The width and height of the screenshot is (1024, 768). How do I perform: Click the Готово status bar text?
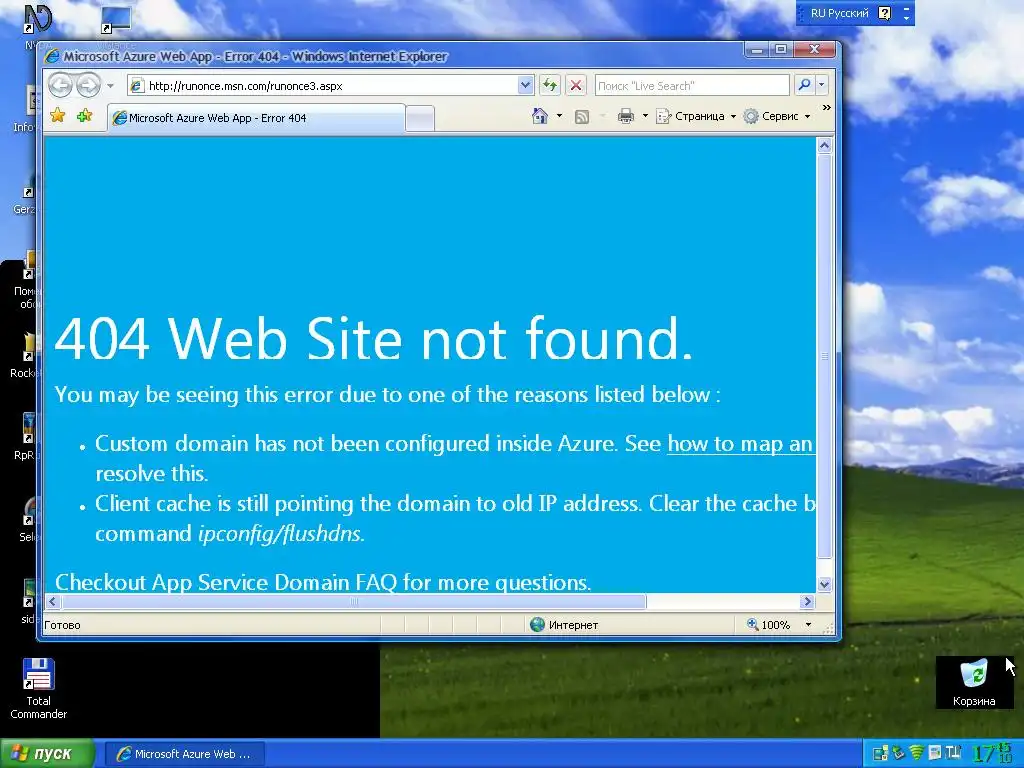coord(62,625)
